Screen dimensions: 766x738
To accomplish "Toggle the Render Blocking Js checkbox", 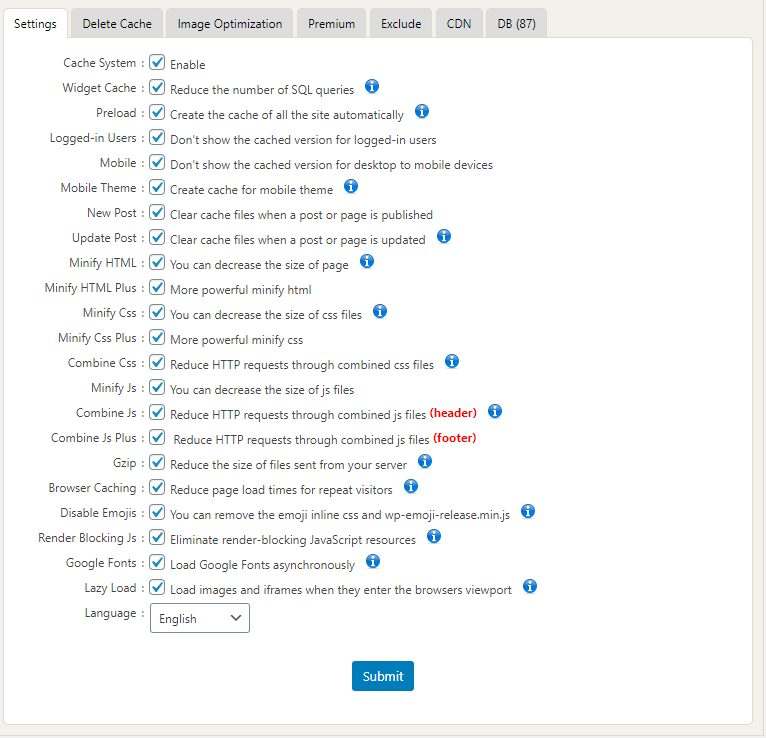I will (158, 538).
